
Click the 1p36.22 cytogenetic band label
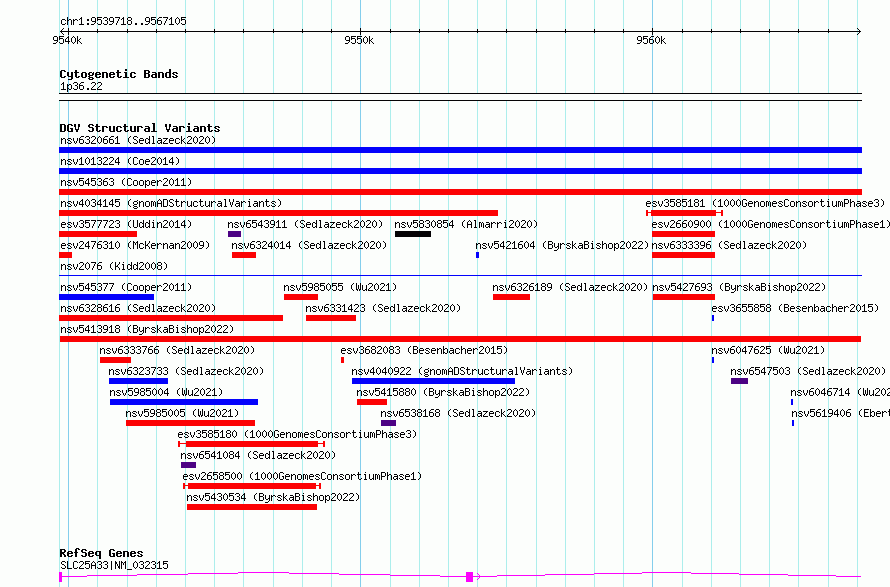(x=81, y=87)
